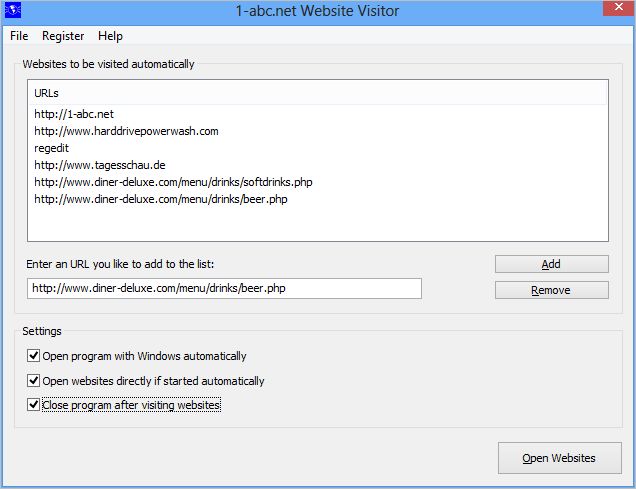The height and width of the screenshot is (489, 636).
Task: Toggle 'Open program with Windows automatically' checkbox
Action: [x=34, y=356]
